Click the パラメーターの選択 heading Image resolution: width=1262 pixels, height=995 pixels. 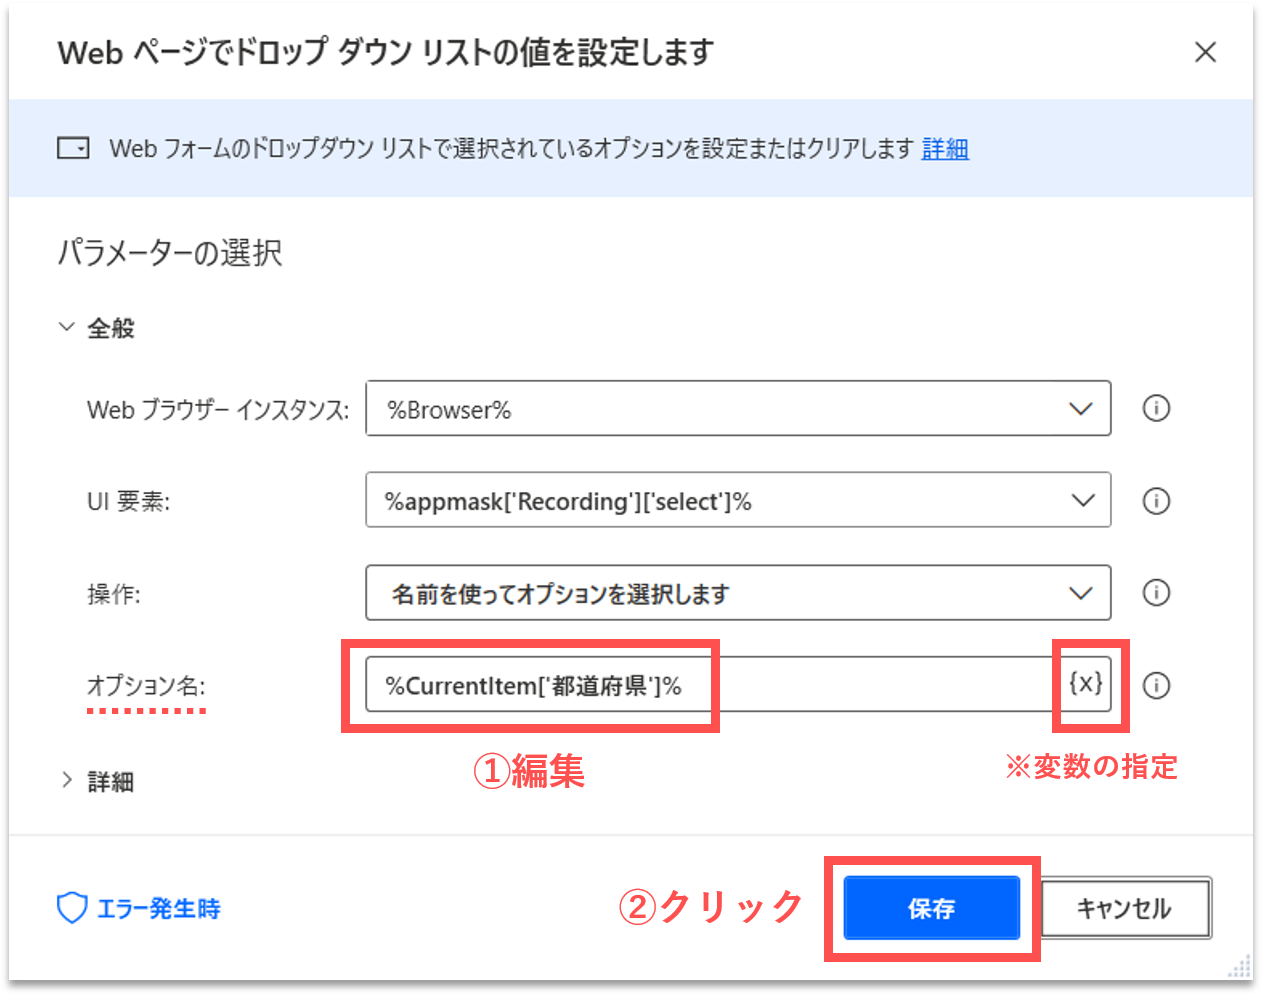pos(170,253)
